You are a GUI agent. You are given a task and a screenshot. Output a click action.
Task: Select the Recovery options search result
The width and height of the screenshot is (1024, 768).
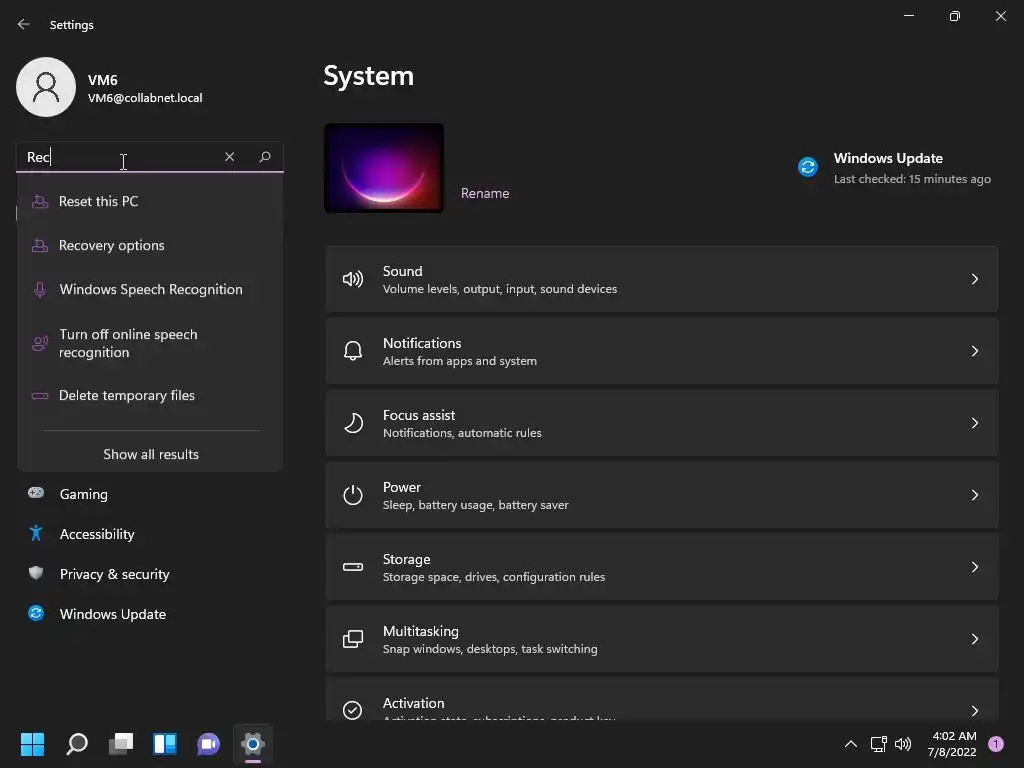(150, 246)
